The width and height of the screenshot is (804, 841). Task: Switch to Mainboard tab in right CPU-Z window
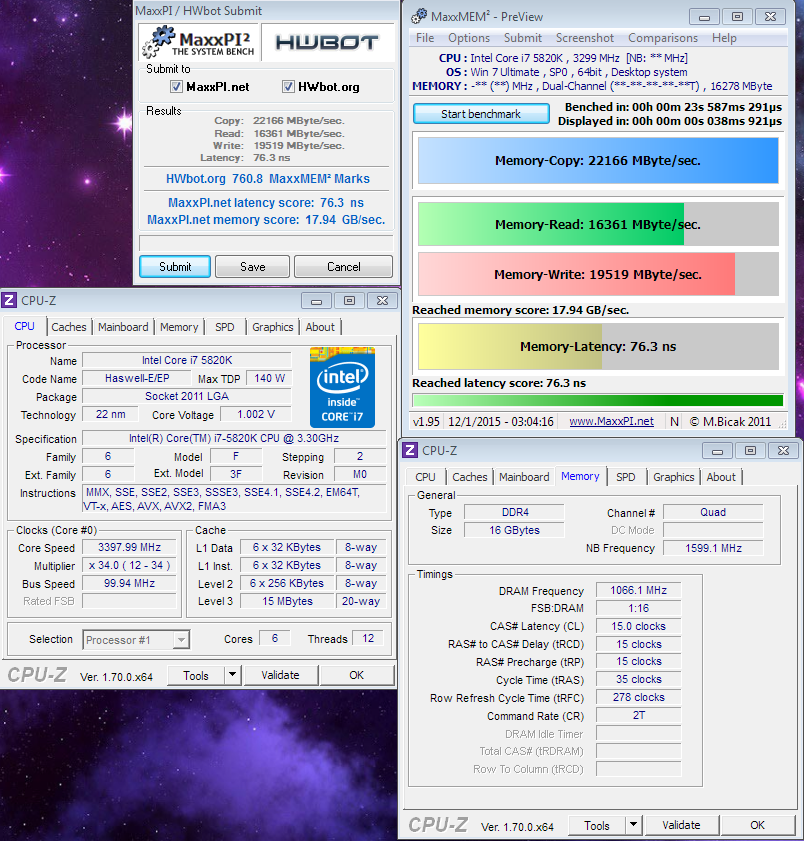point(524,477)
